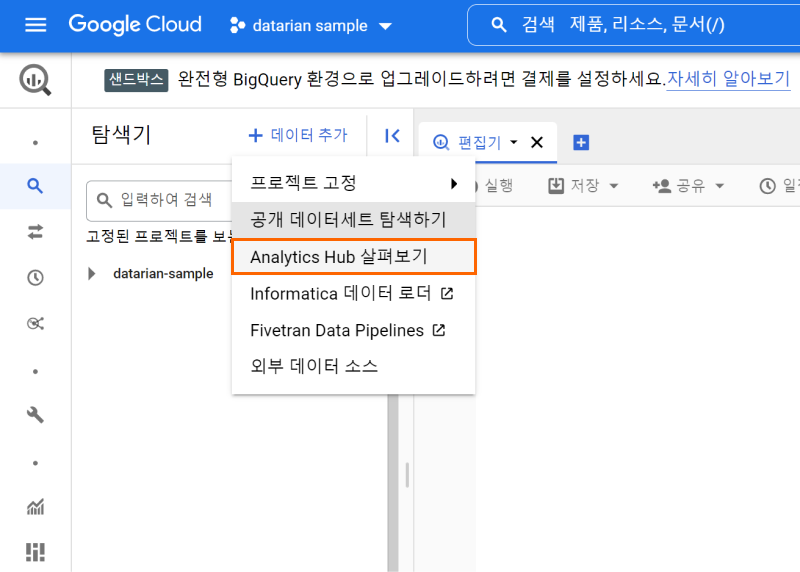Viewport: 800px width, 572px height.
Task: Choose Analytics Hub 살펴보기 menu item
Action: 354,257
